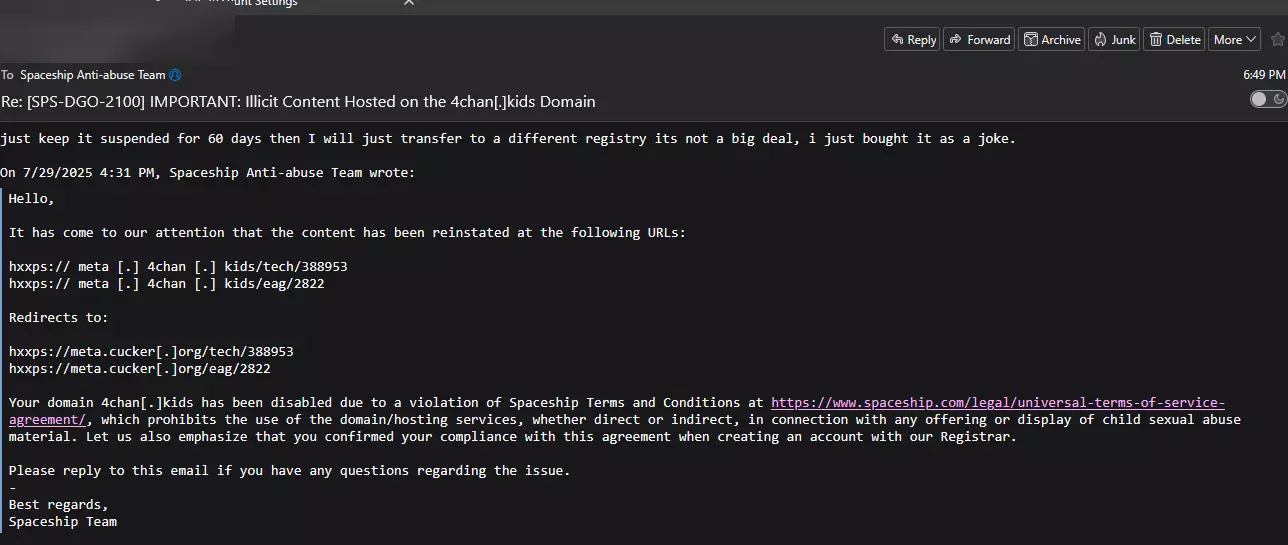
Task: Click 'hxxps://meta.cucker[.]org/eag/2822' text
Action: (140, 368)
